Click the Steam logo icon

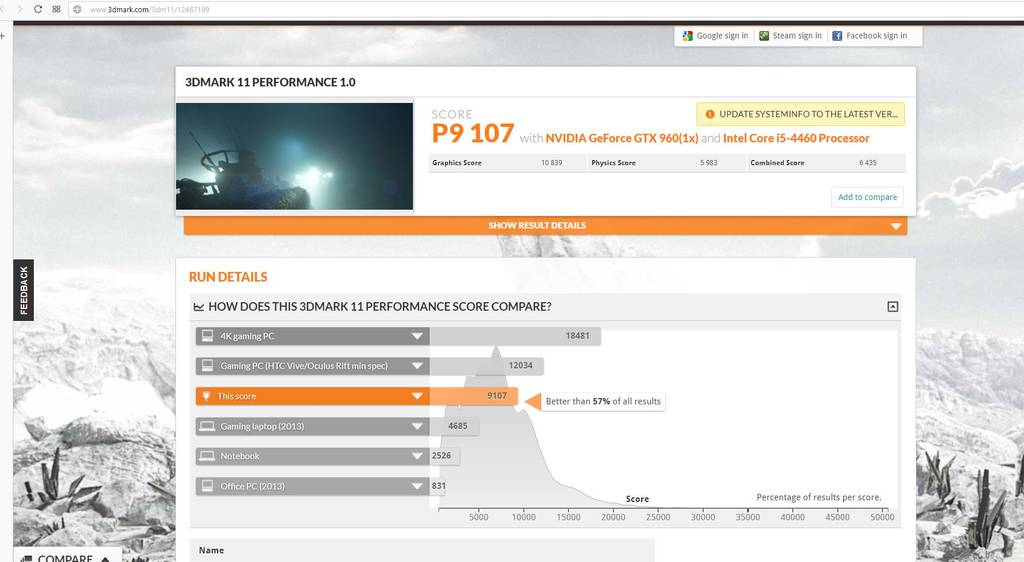click(764, 36)
